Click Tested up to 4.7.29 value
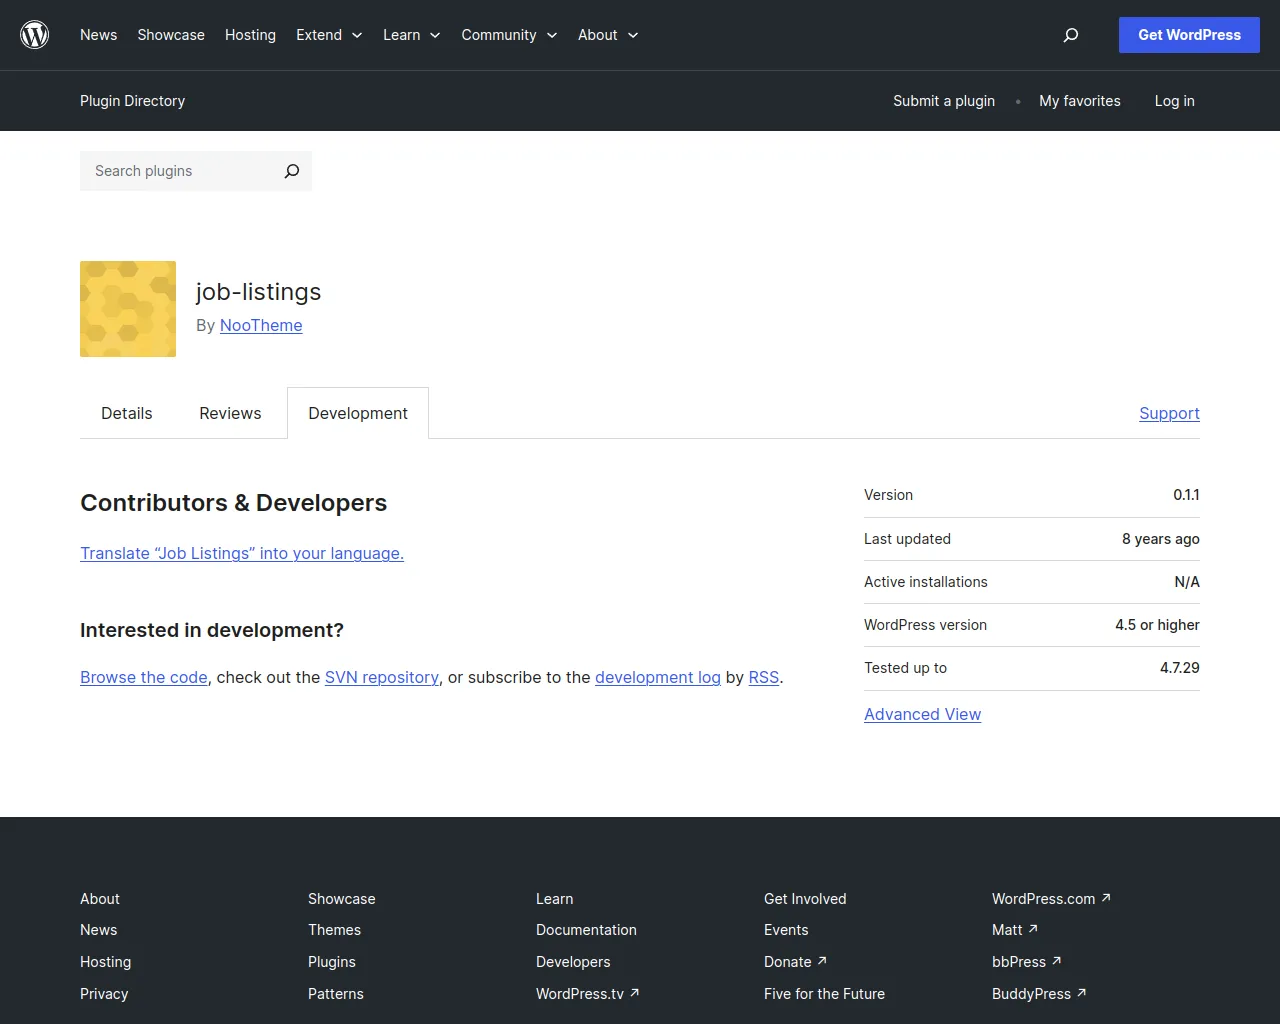This screenshot has height=1024, width=1280. pos(1180,668)
